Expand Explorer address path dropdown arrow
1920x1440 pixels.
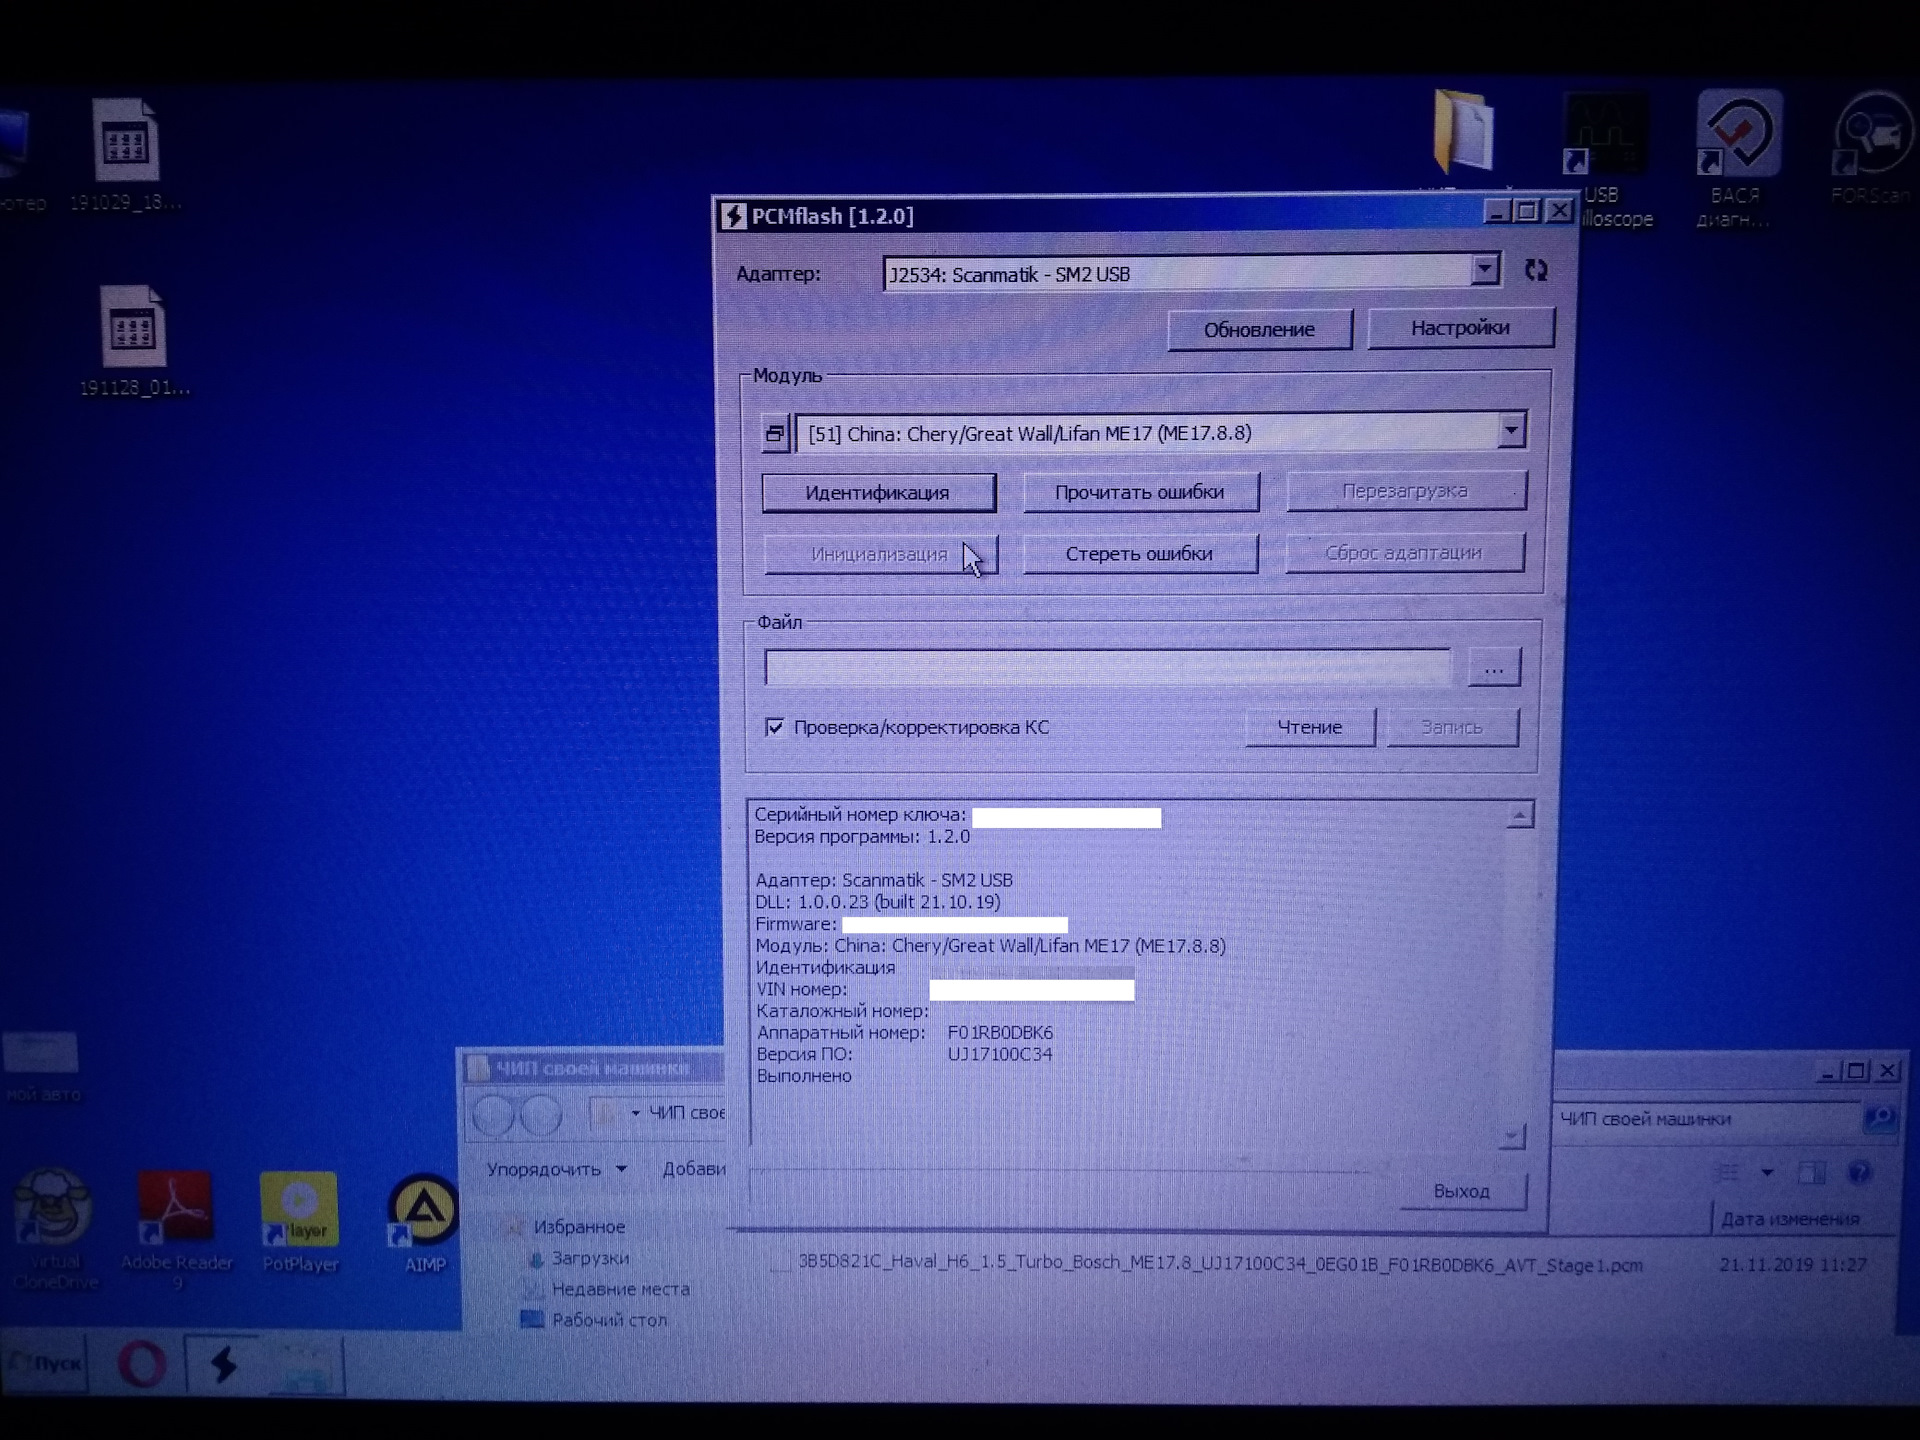[635, 1113]
